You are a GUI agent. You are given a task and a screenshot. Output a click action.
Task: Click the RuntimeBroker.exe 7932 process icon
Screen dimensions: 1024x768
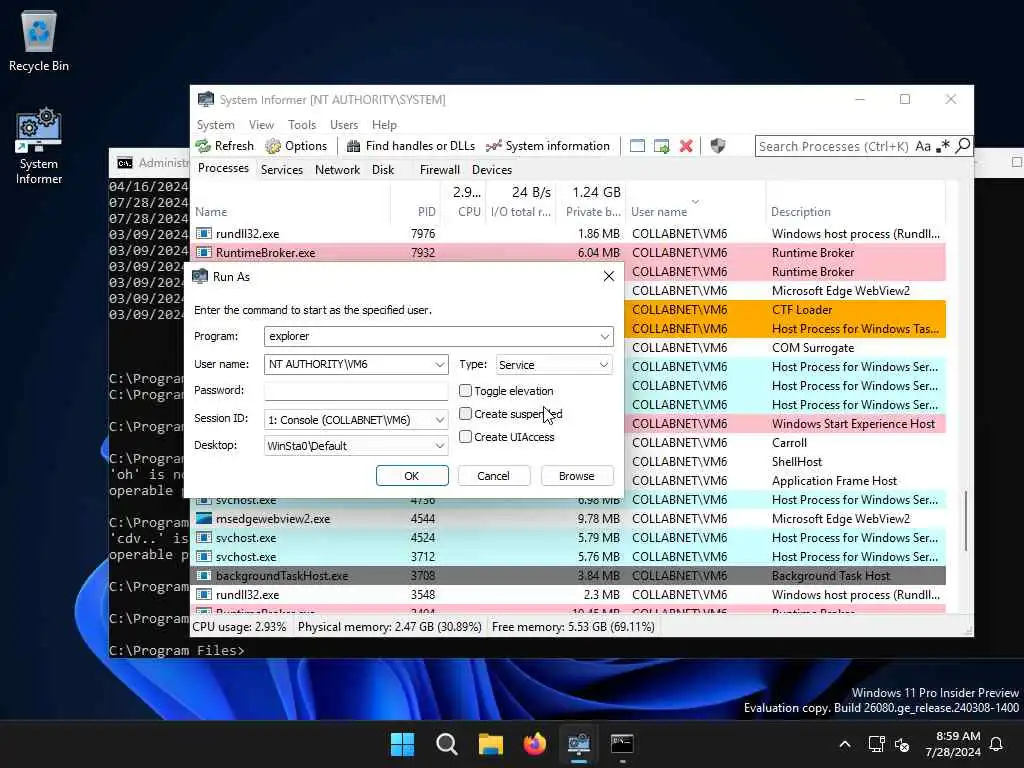click(x=204, y=252)
